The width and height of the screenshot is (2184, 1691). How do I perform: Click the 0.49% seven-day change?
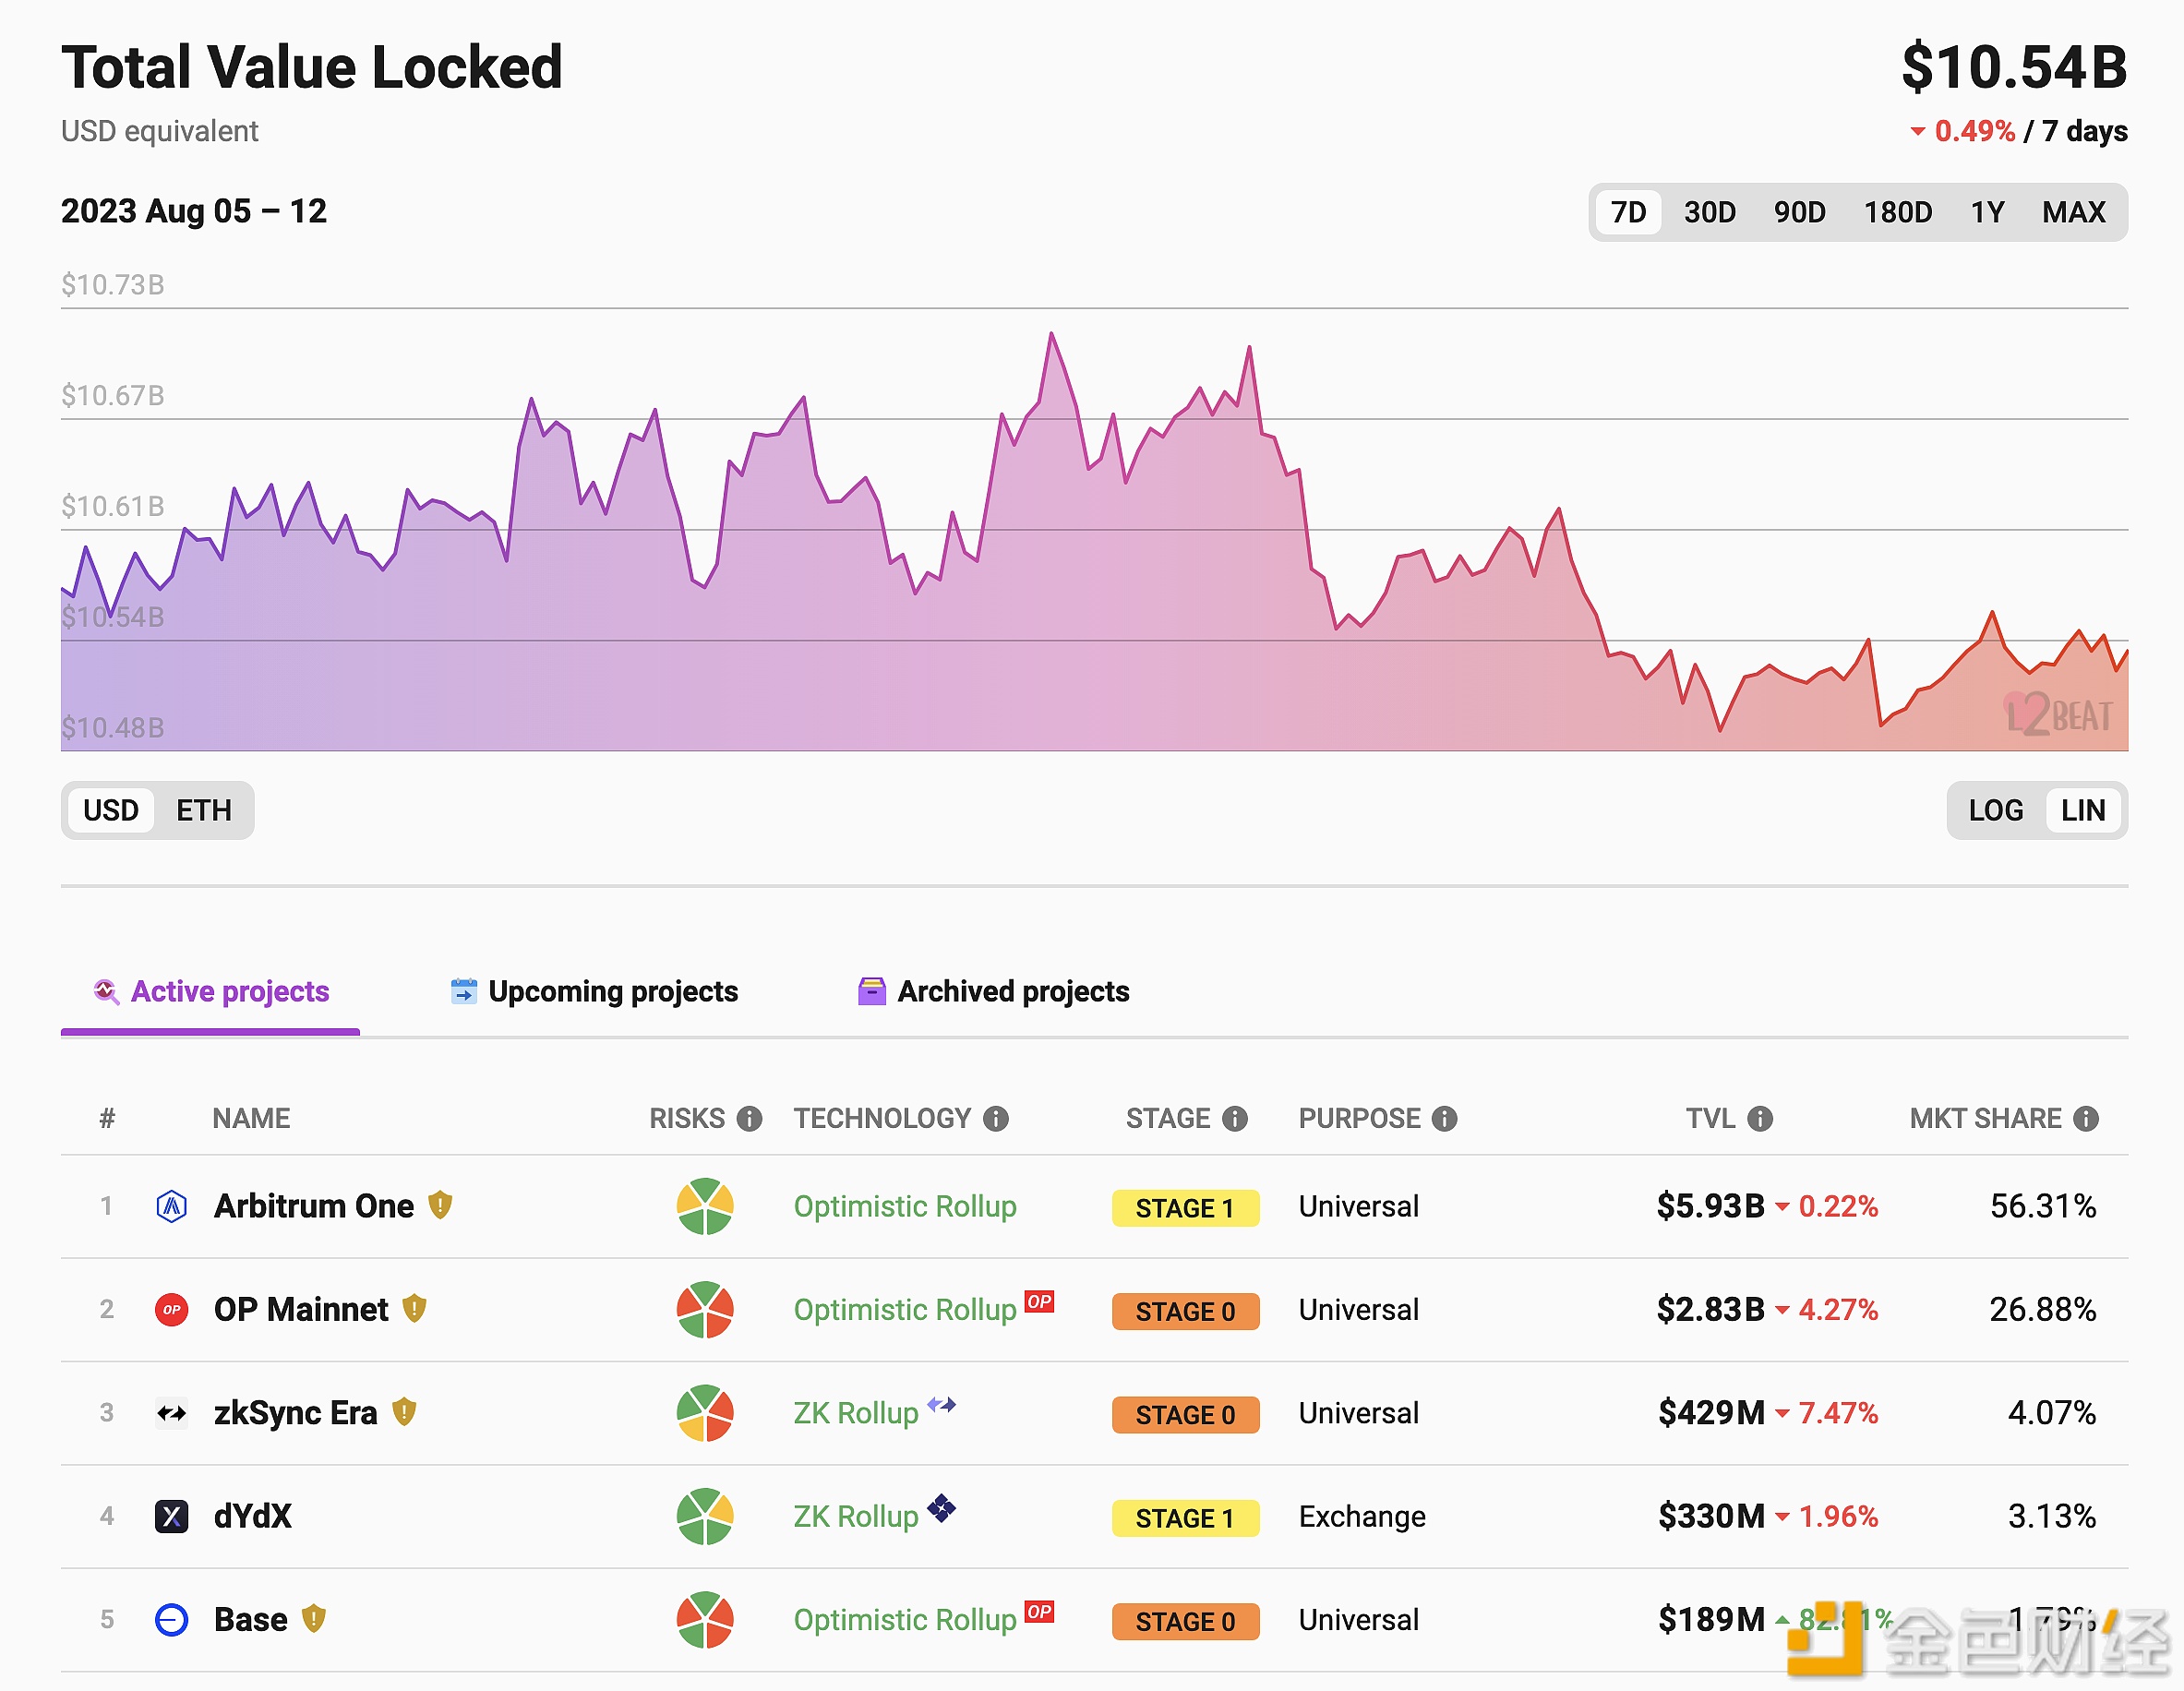click(x=1974, y=131)
